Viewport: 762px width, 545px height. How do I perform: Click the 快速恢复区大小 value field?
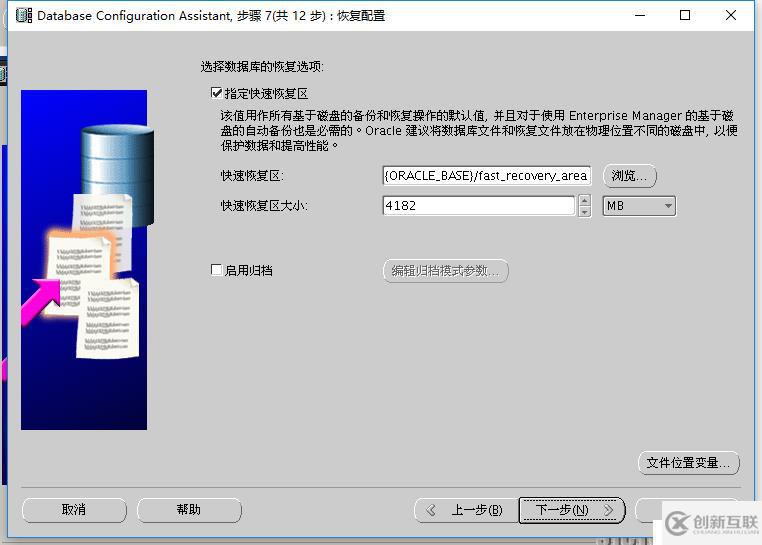pos(479,205)
